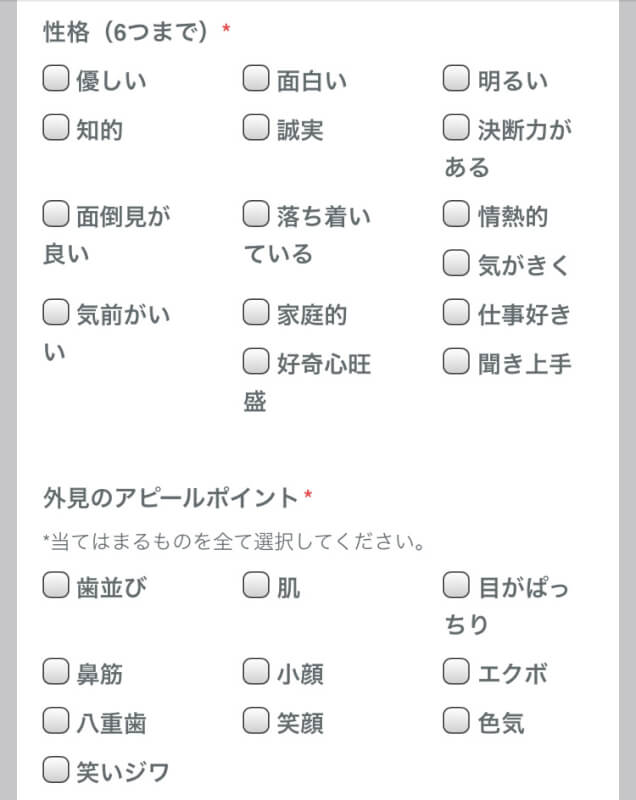636x800 pixels.
Task: Check 仕事好き in the traits list
Action: click(x=456, y=314)
